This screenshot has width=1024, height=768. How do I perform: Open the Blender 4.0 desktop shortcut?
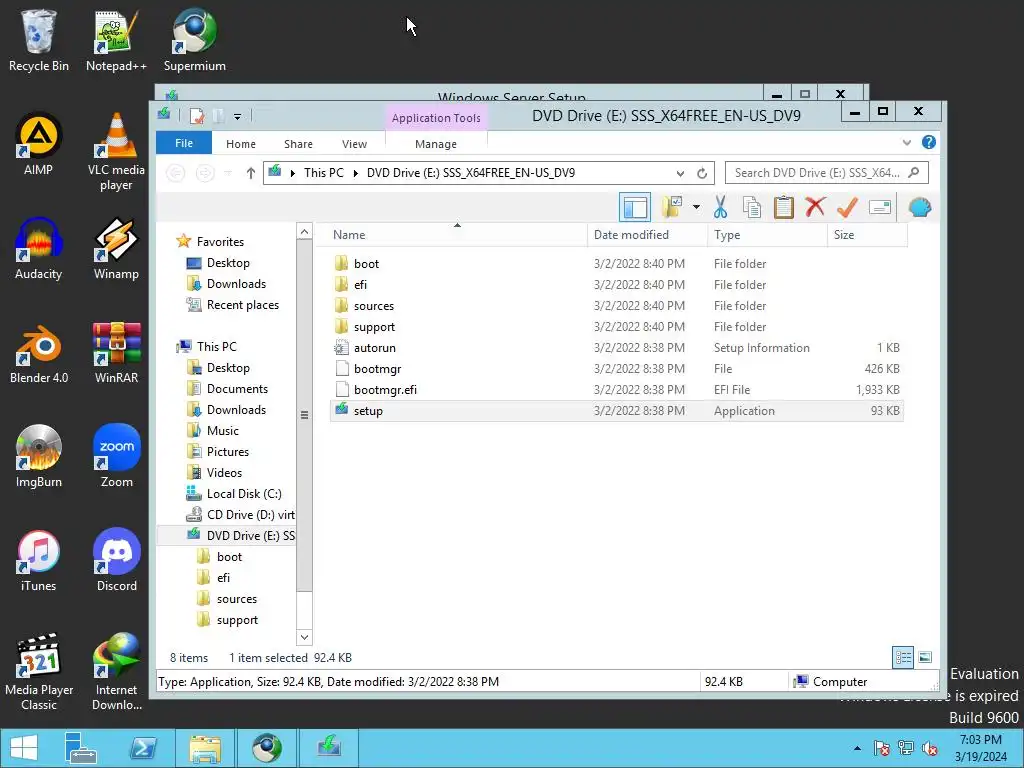(x=39, y=354)
